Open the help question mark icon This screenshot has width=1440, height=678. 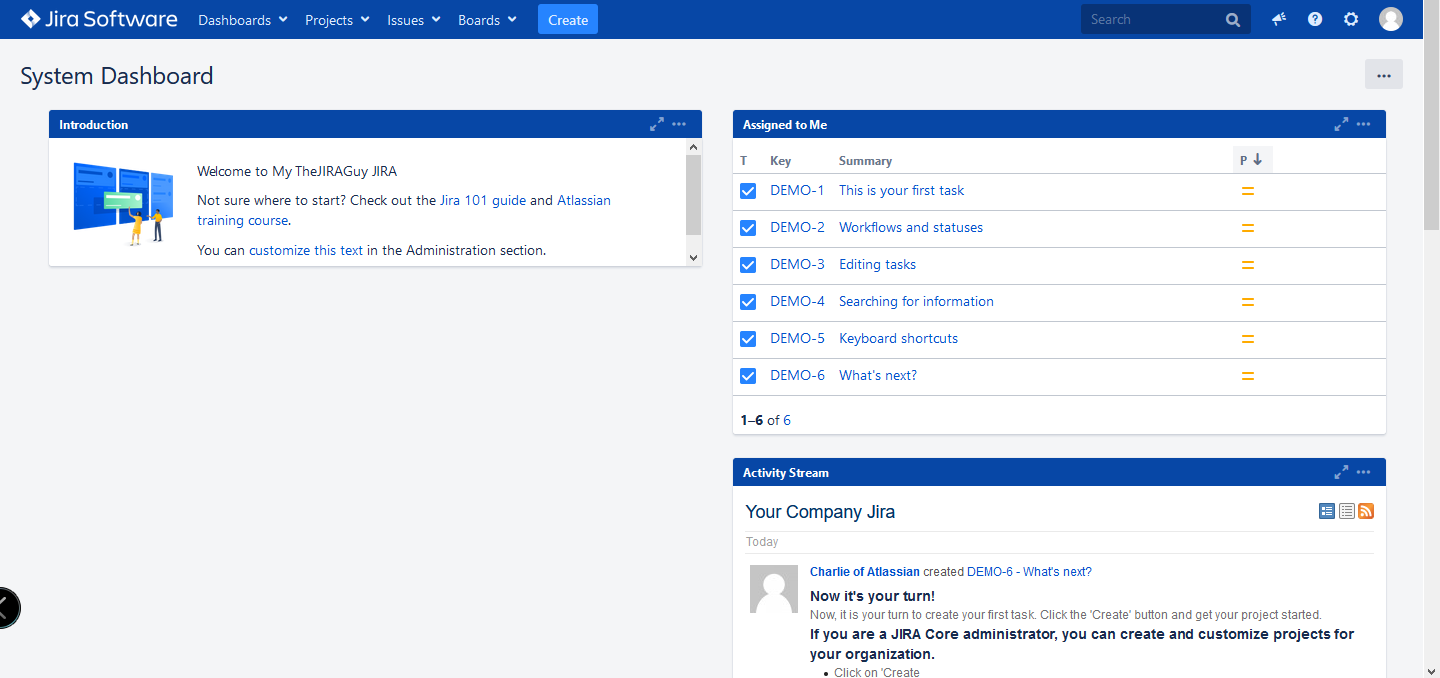click(1314, 19)
